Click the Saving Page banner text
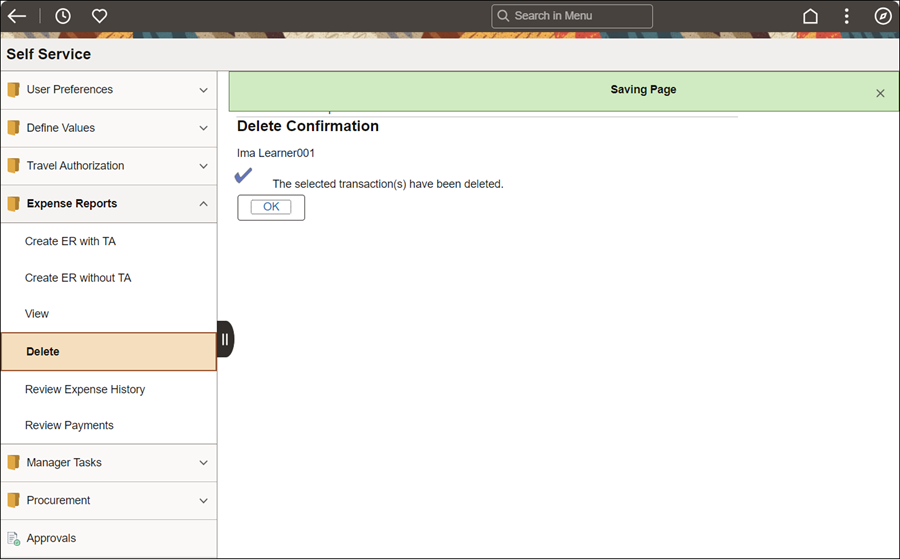Viewport: 900px width, 559px height. (643, 90)
